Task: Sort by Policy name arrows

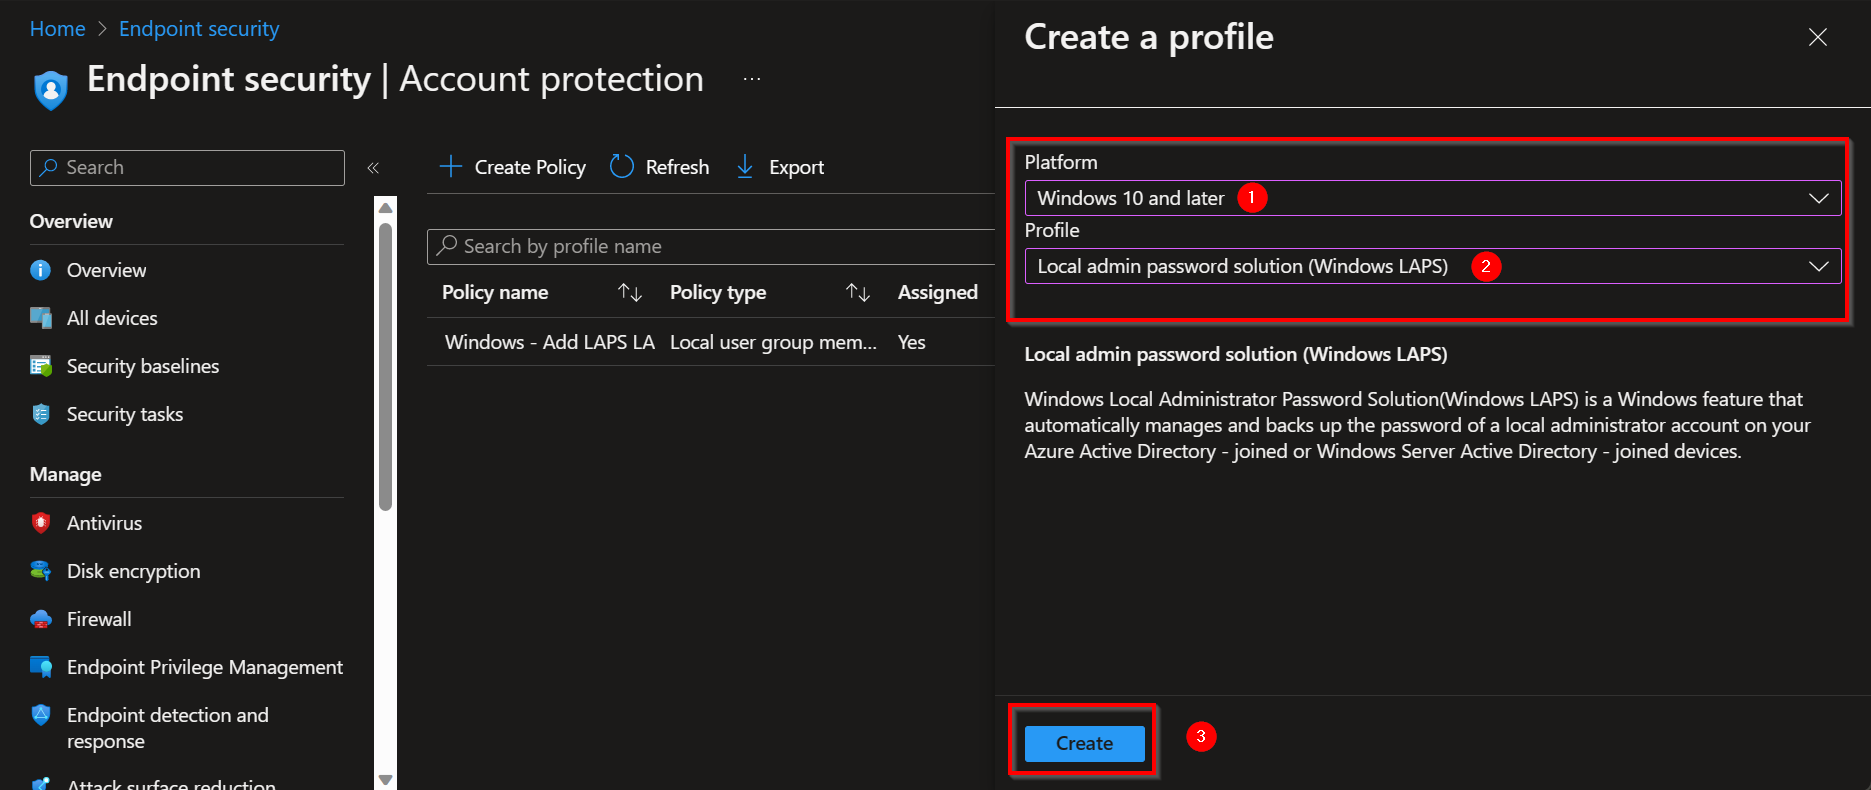Action: tap(630, 292)
